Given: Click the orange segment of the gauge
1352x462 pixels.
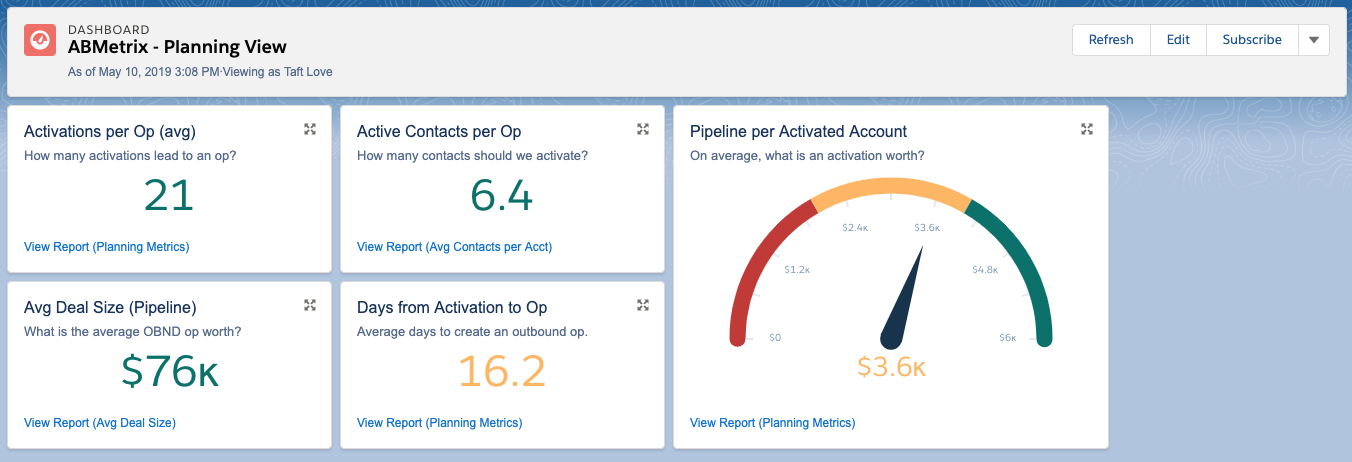Looking at the screenshot, I should tap(890, 187).
